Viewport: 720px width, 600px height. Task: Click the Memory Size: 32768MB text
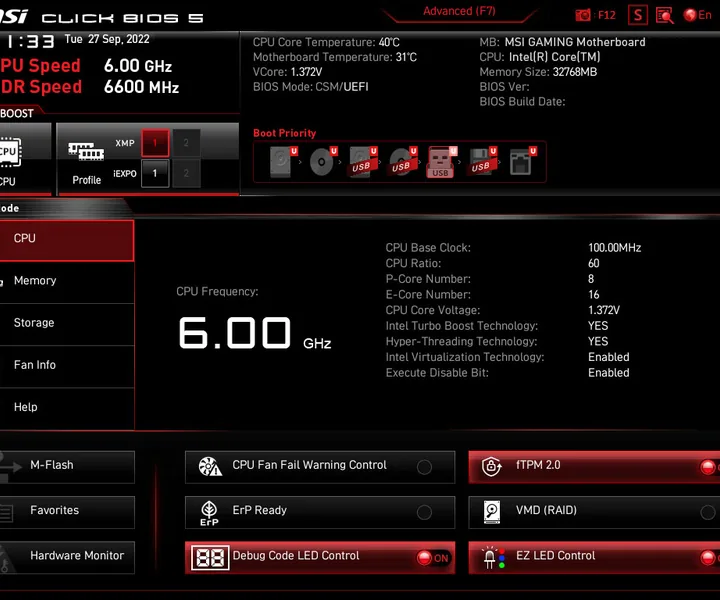click(x=538, y=72)
